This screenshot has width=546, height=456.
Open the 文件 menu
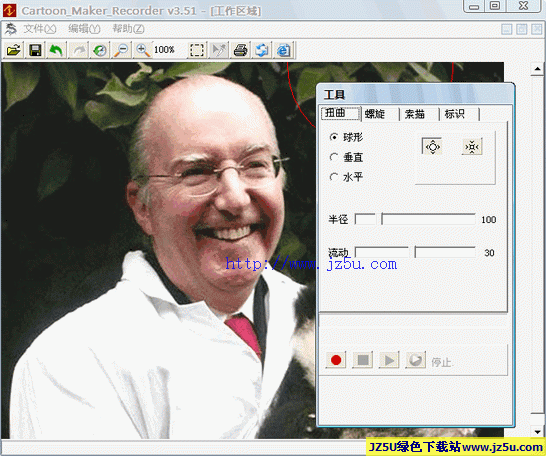tap(40, 29)
